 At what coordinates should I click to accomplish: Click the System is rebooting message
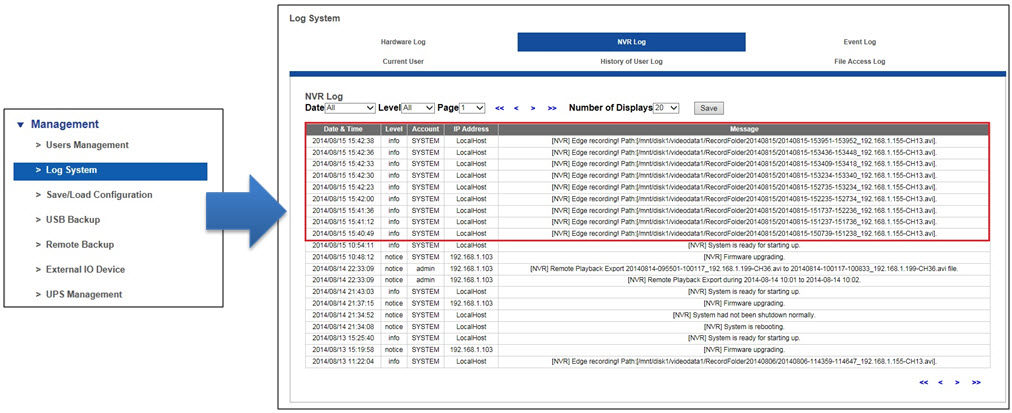click(744, 327)
